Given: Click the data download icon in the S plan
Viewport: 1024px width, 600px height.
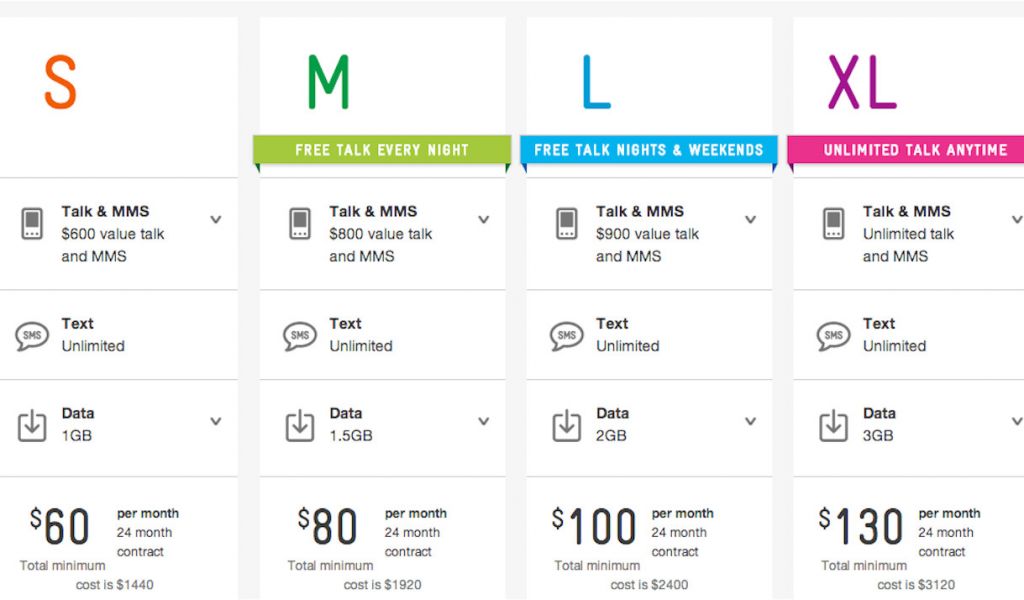Looking at the screenshot, I should (x=32, y=425).
